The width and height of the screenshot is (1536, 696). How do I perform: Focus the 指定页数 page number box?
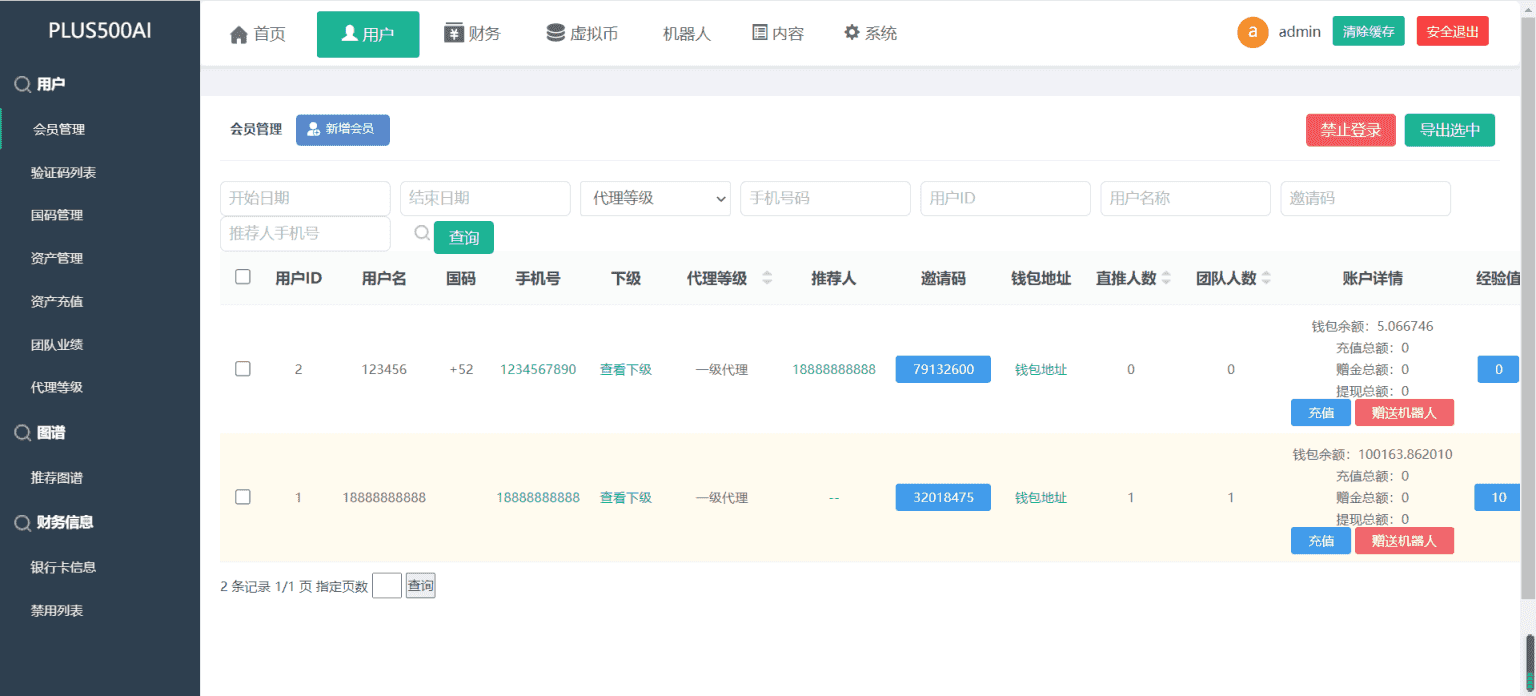point(387,586)
